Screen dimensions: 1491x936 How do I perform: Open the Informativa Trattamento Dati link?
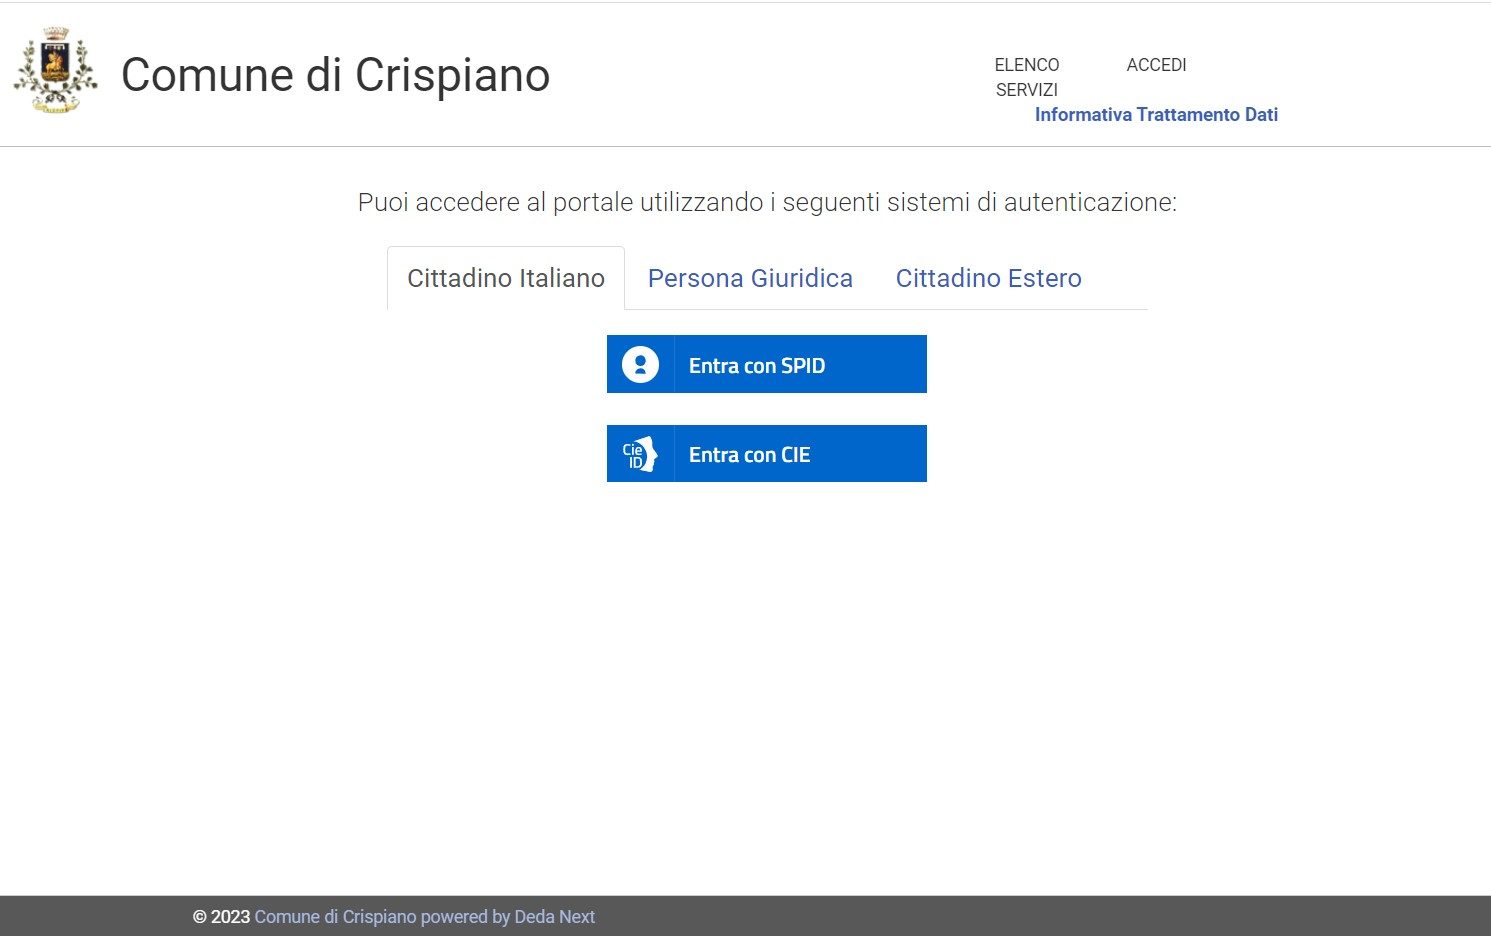click(x=1156, y=115)
